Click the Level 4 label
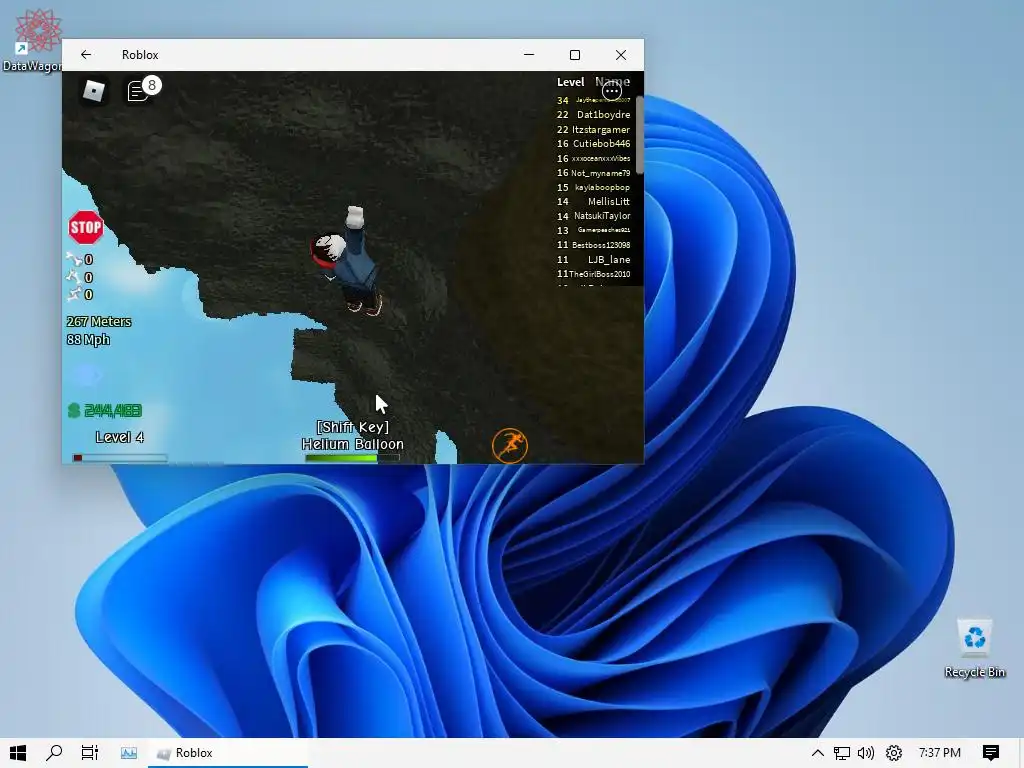1024x768 pixels. tap(120, 437)
